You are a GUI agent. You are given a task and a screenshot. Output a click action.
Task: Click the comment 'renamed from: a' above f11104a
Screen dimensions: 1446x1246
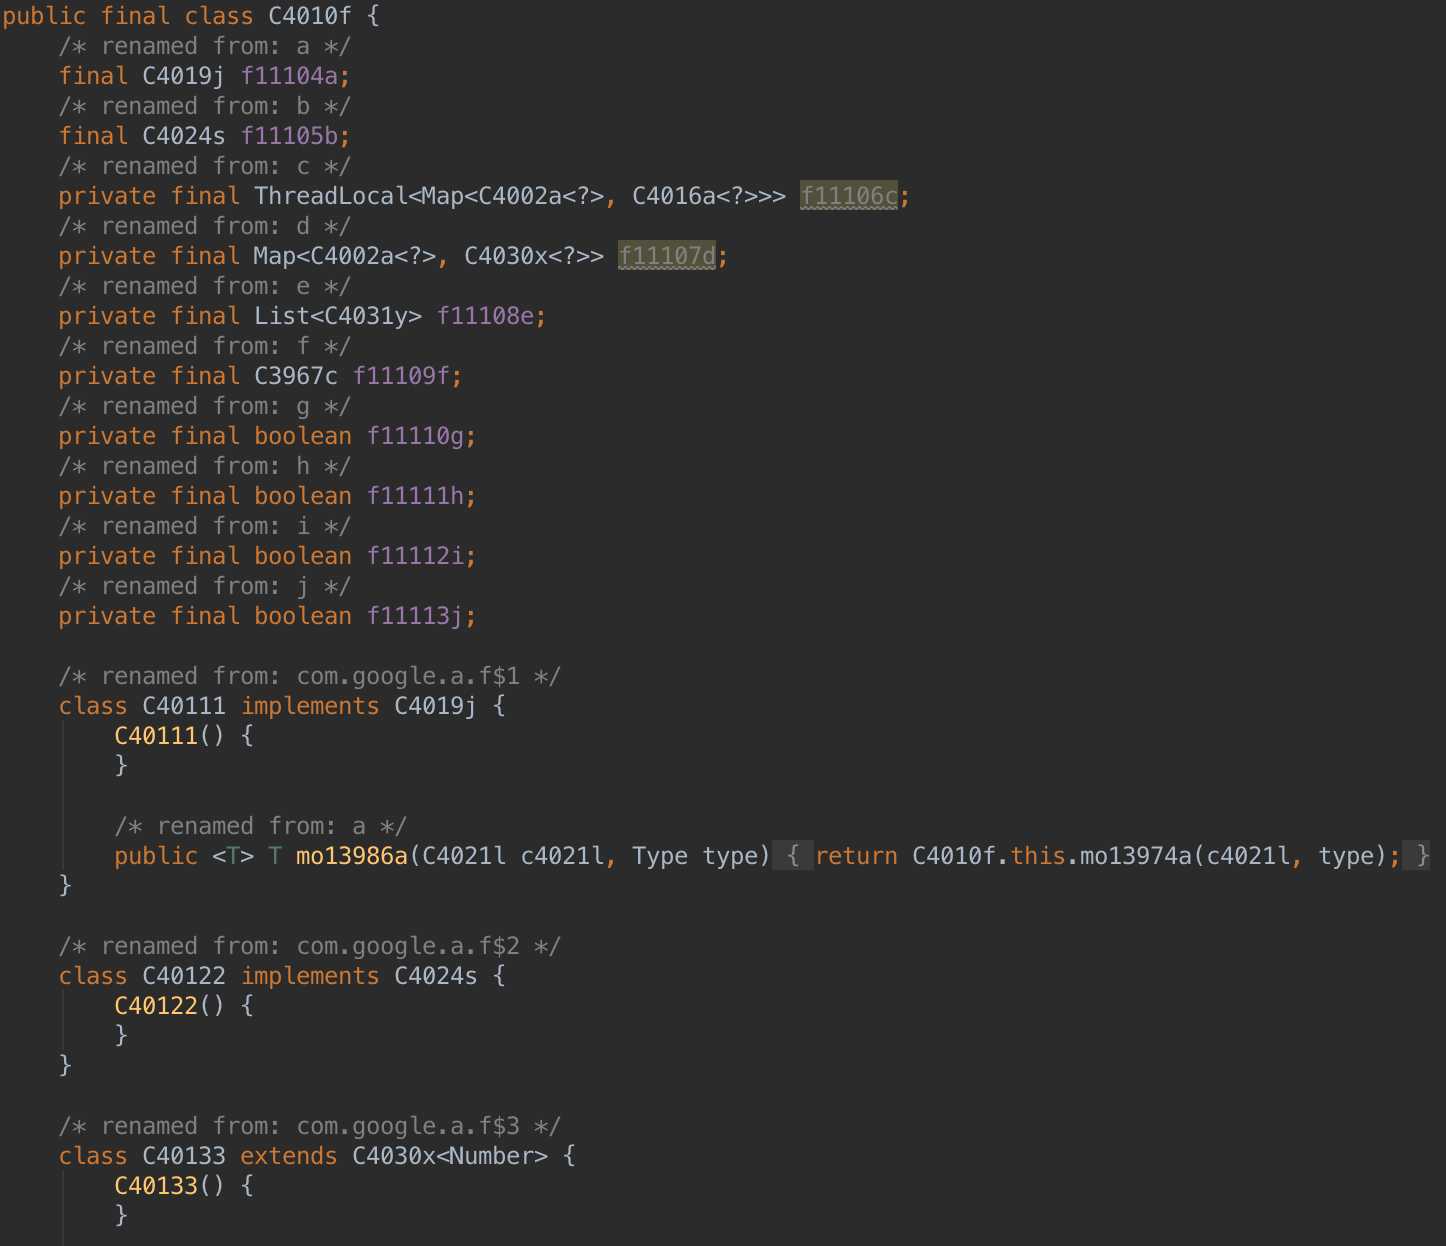(x=205, y=46)
